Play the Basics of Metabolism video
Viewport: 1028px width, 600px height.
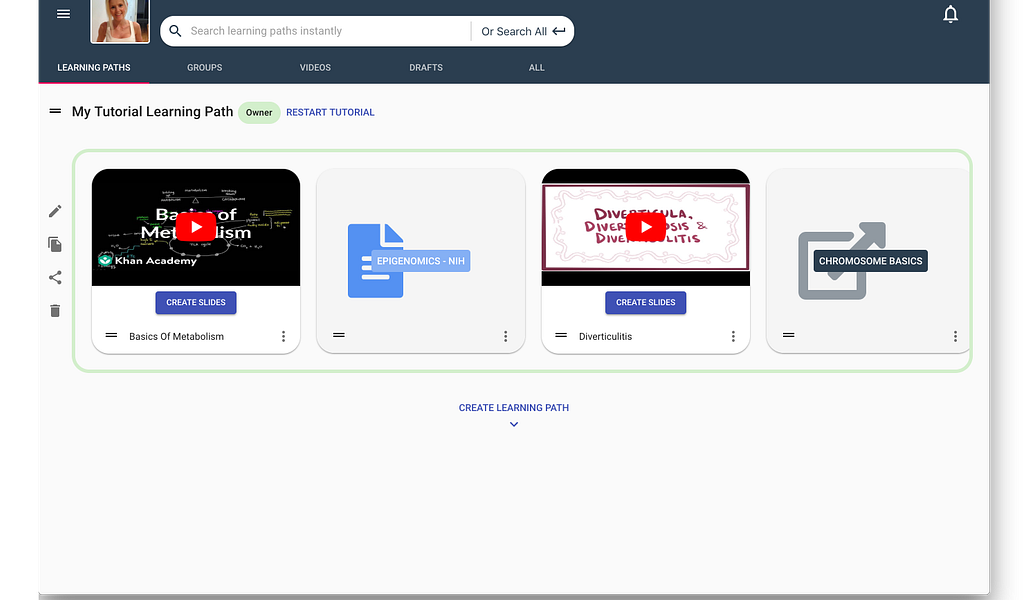coord(195,227)
